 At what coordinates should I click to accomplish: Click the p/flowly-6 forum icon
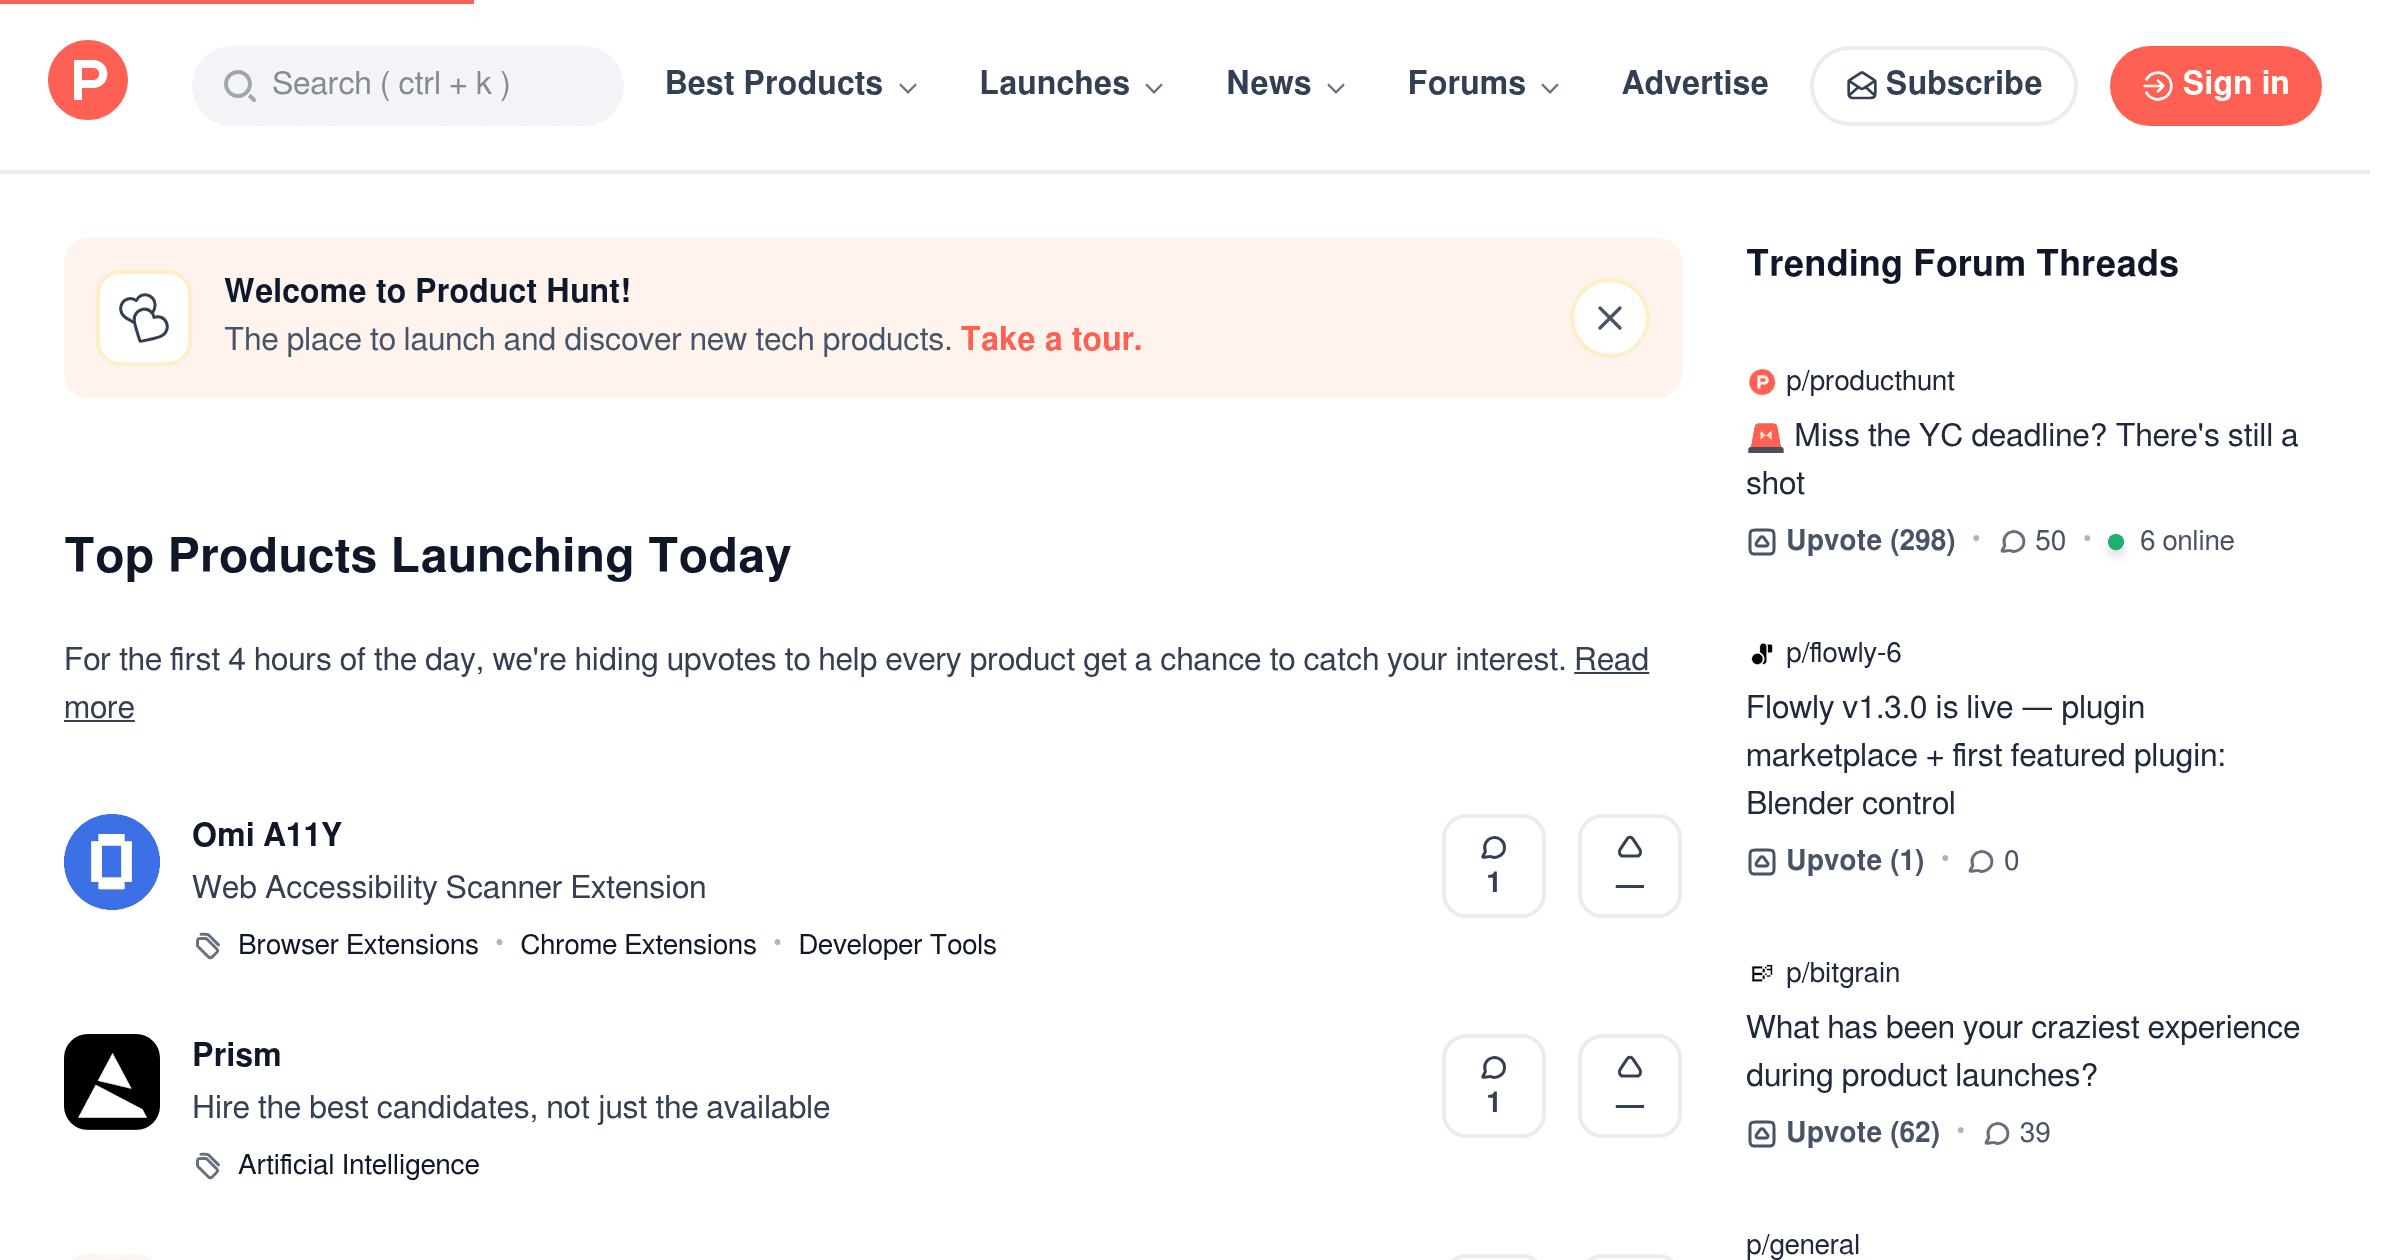click(x=1761, y=654)
